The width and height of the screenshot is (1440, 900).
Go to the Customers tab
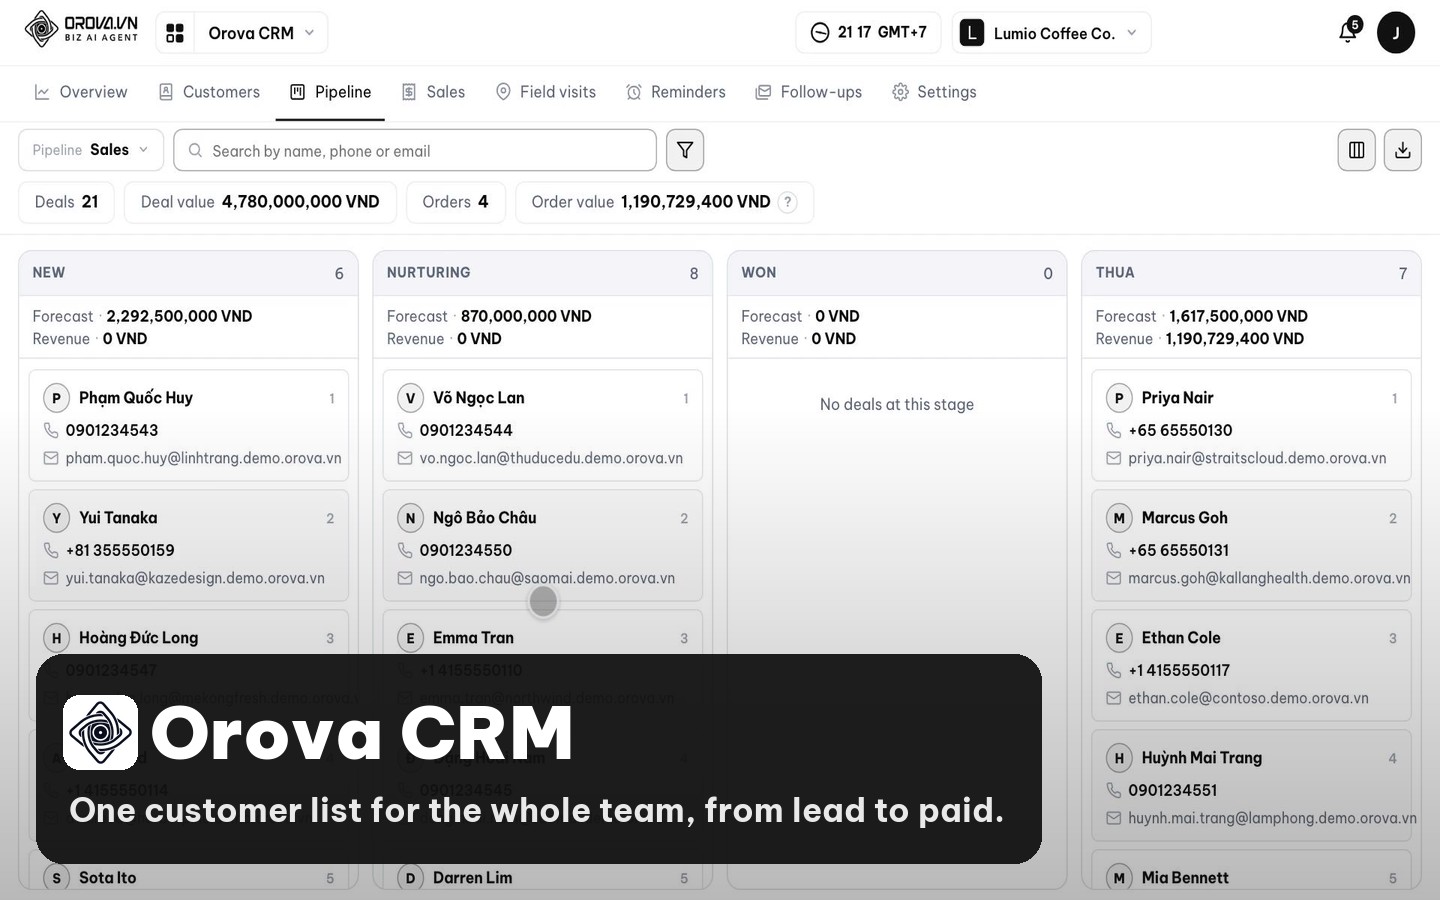coord(209,92)
